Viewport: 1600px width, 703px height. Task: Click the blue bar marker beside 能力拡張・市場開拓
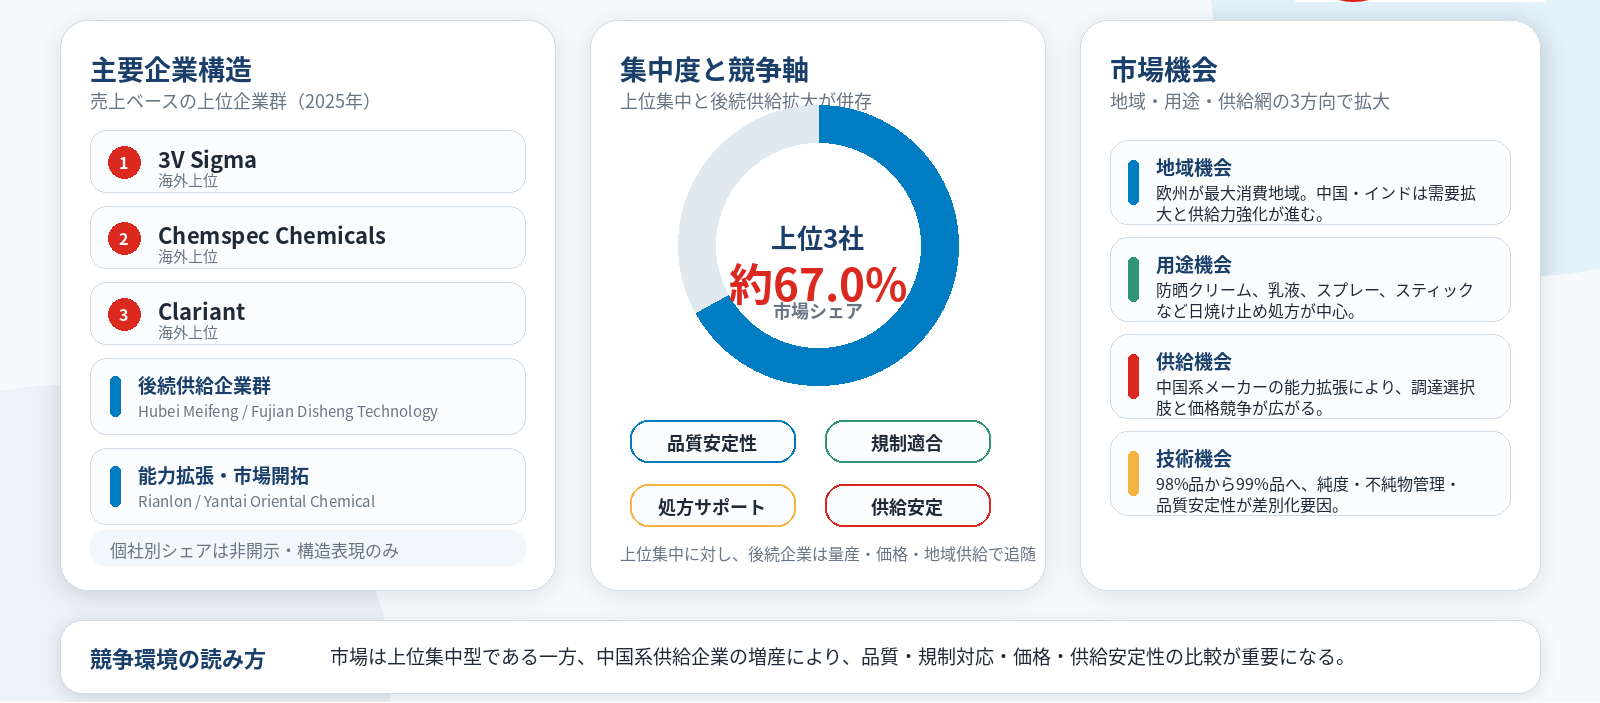pyautogui.click(x=116, y=487)
